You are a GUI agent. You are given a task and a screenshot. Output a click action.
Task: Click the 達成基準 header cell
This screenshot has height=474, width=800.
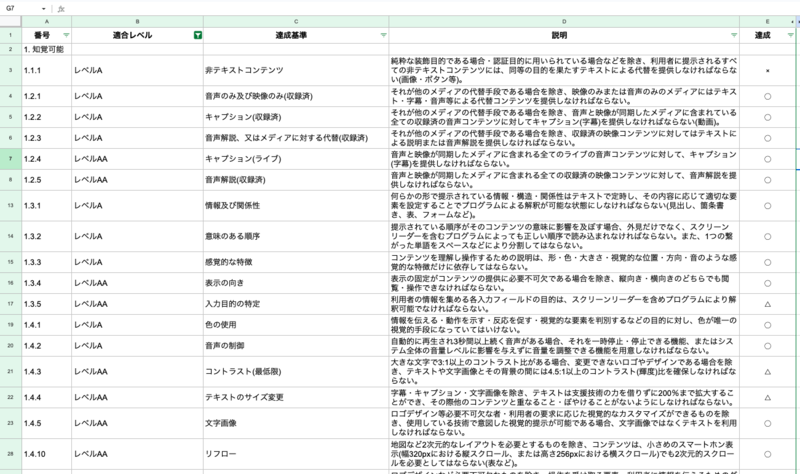[x=296, y=35]
